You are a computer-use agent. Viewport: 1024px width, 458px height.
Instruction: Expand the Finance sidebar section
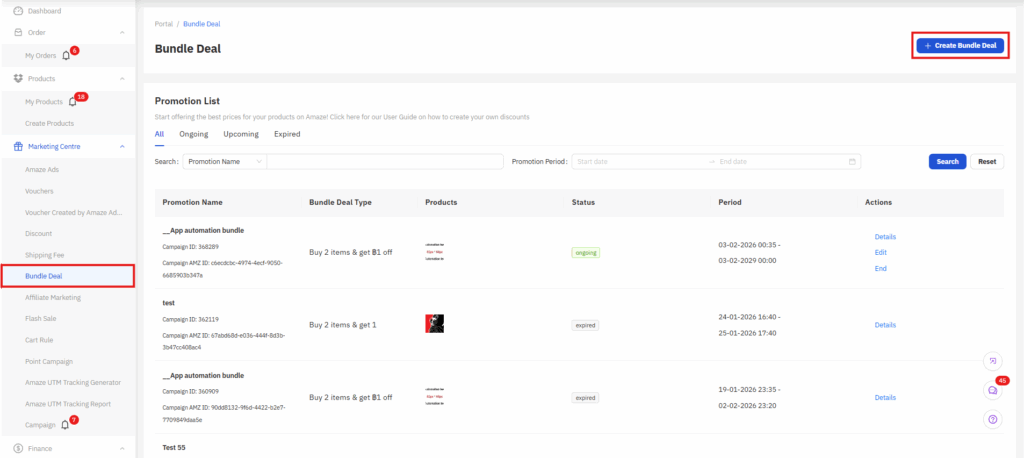122,448
